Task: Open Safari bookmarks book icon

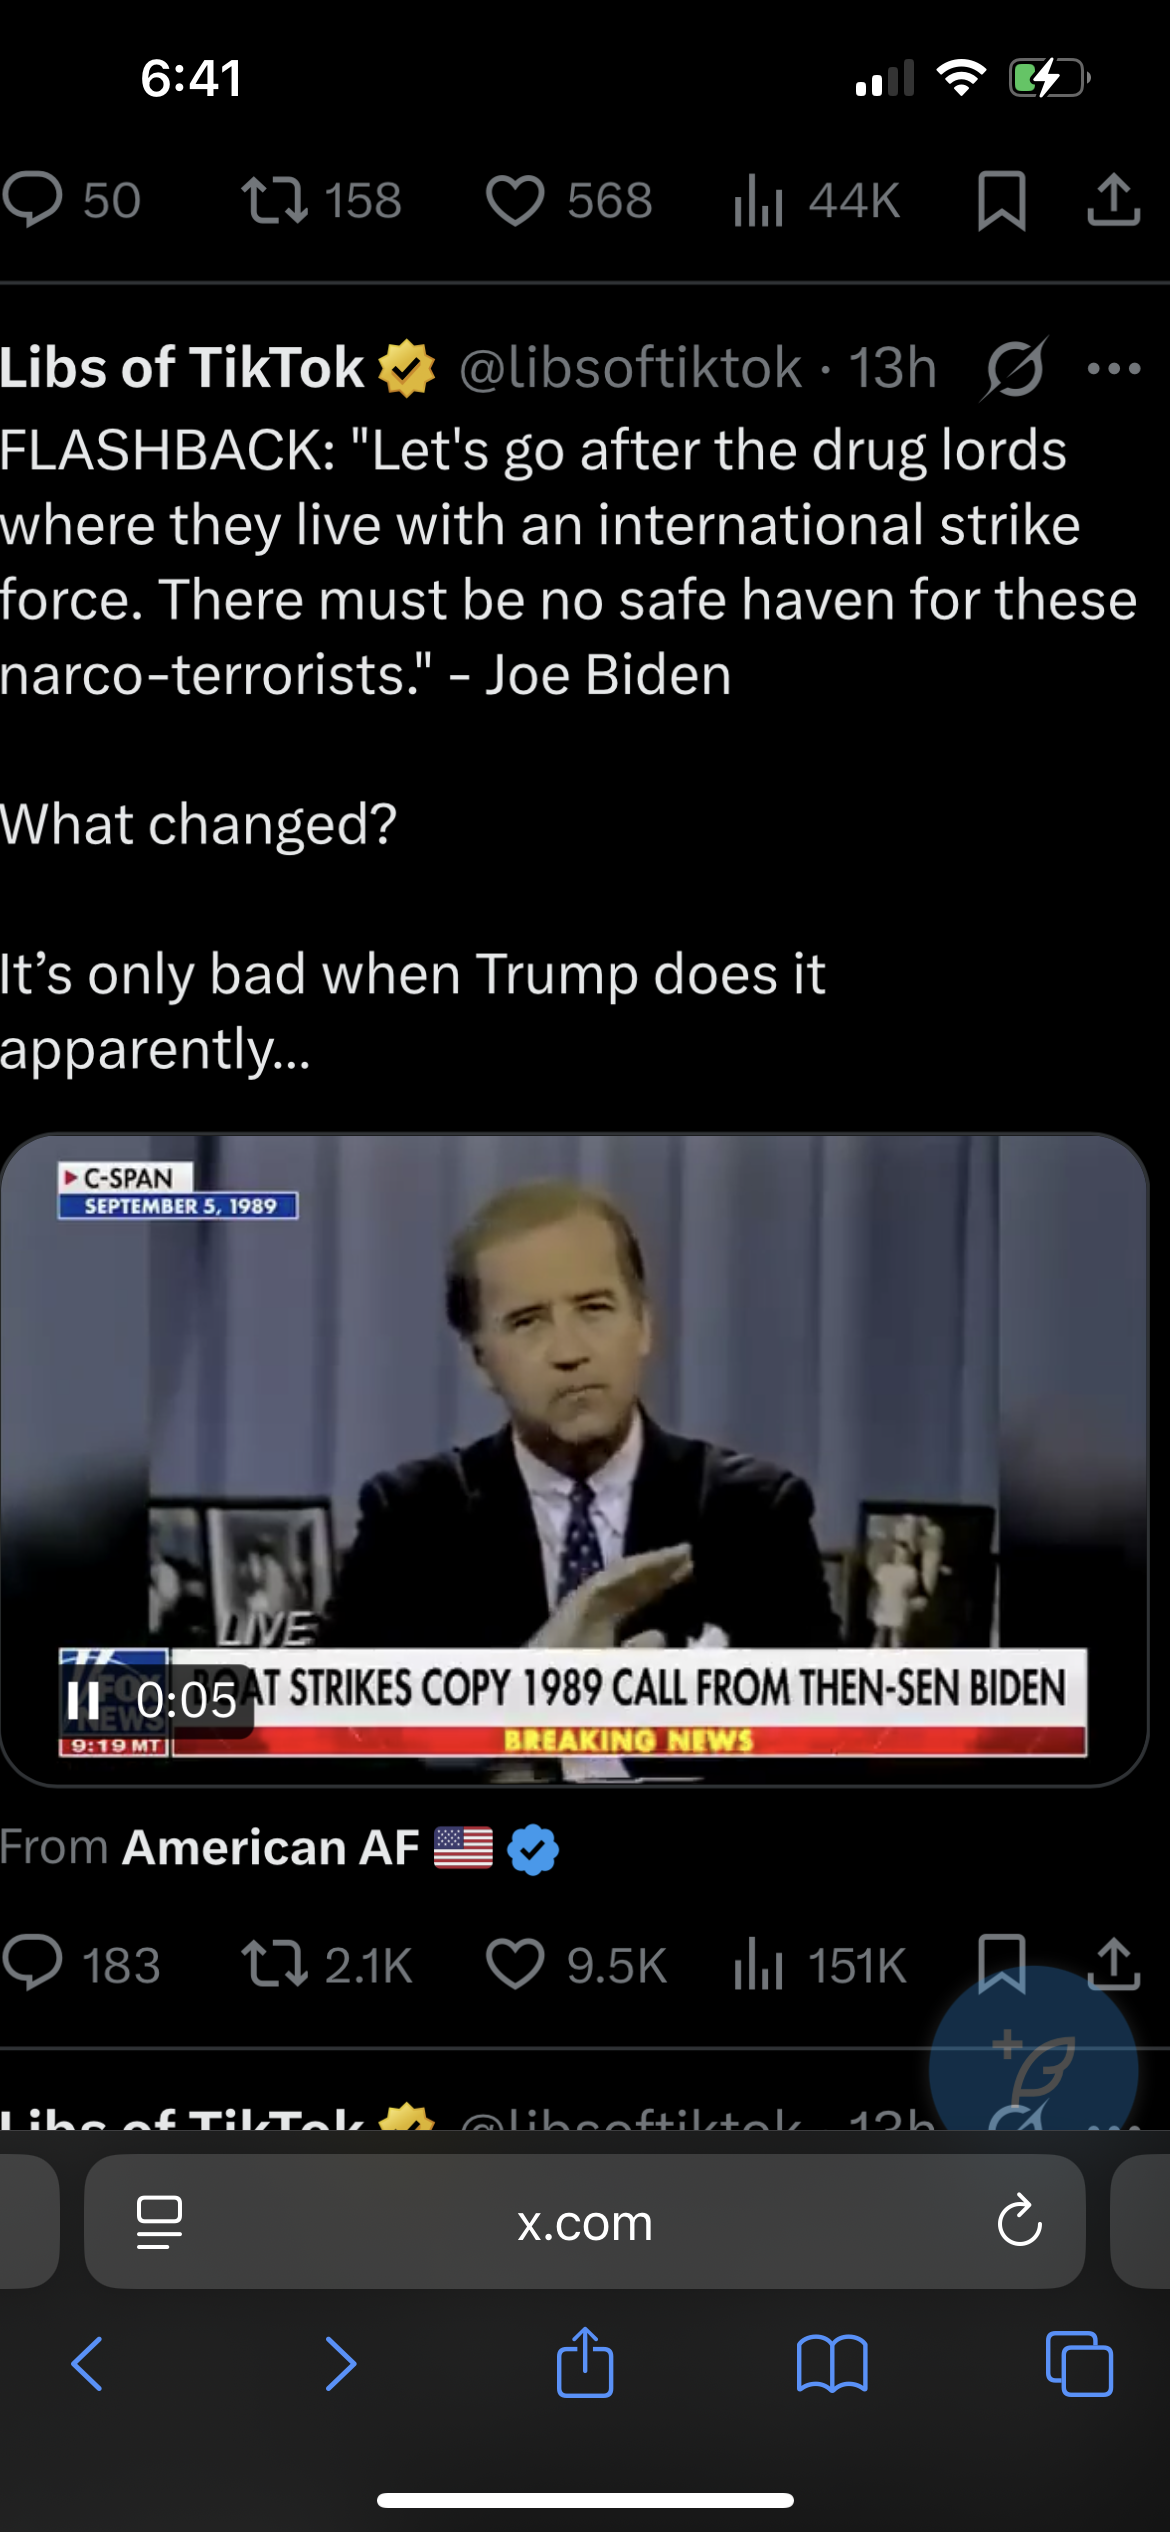Action: point(832,2364)
